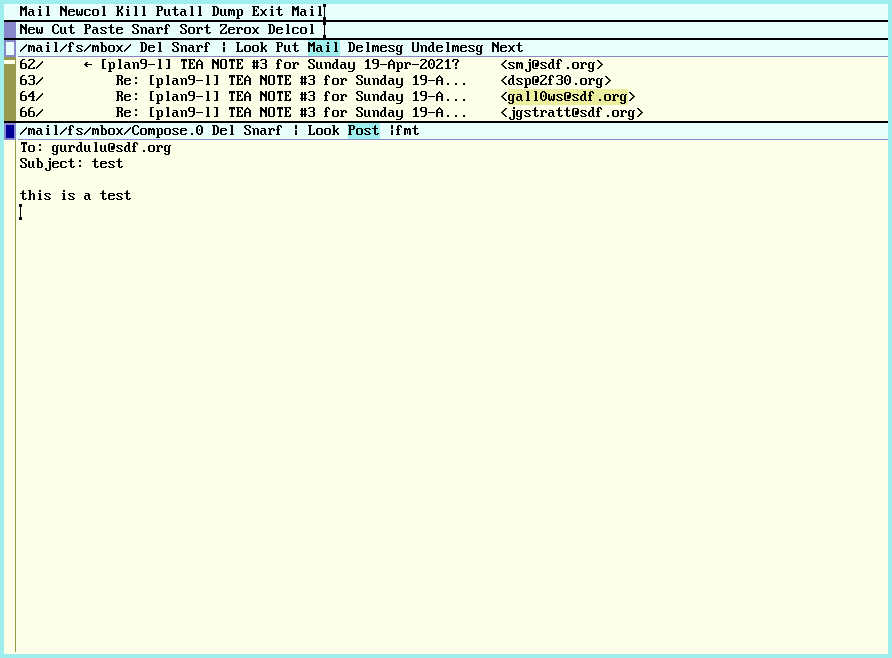Click the To address gurdulu@sdf.org

(x=111, y=148)
